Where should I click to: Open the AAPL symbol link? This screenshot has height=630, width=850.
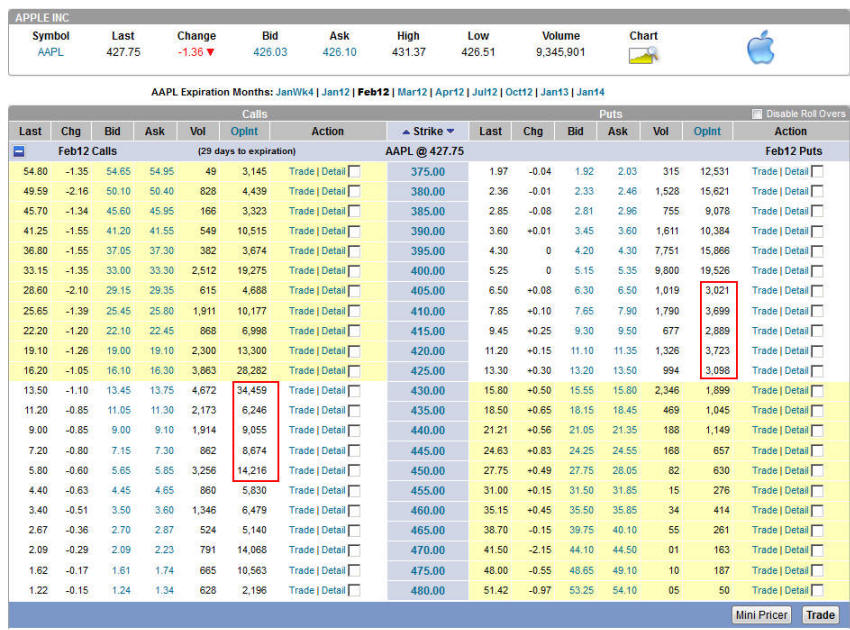click(x=50, y=52)
